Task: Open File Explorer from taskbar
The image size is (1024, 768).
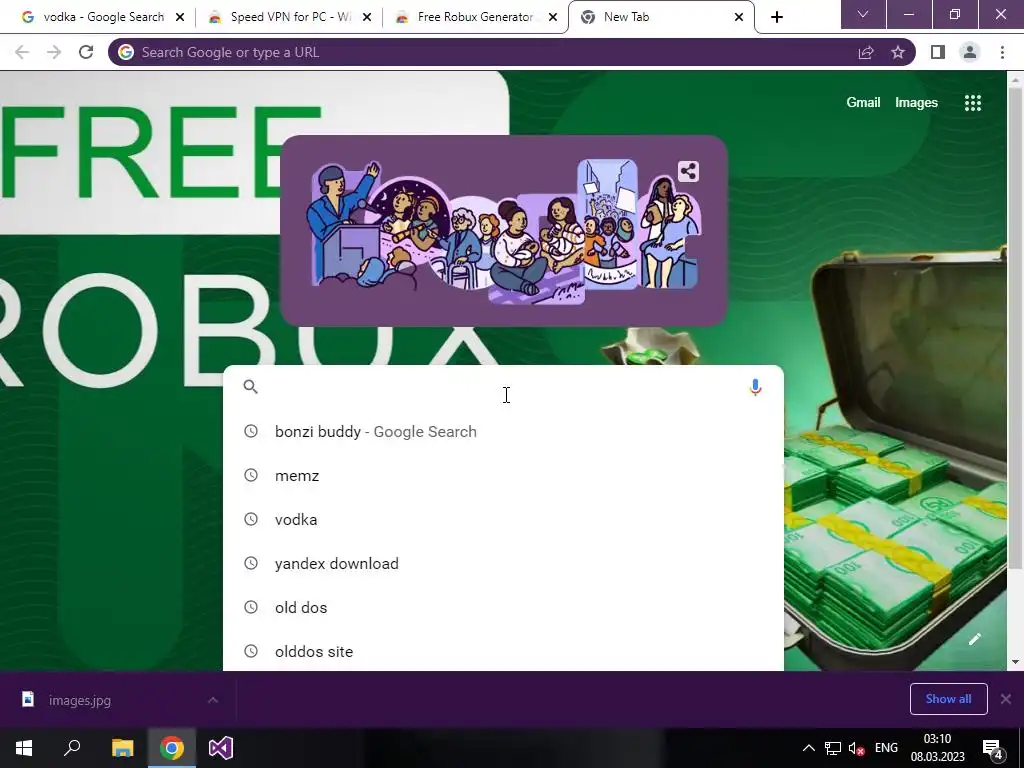Action: [x=122, y=748]
